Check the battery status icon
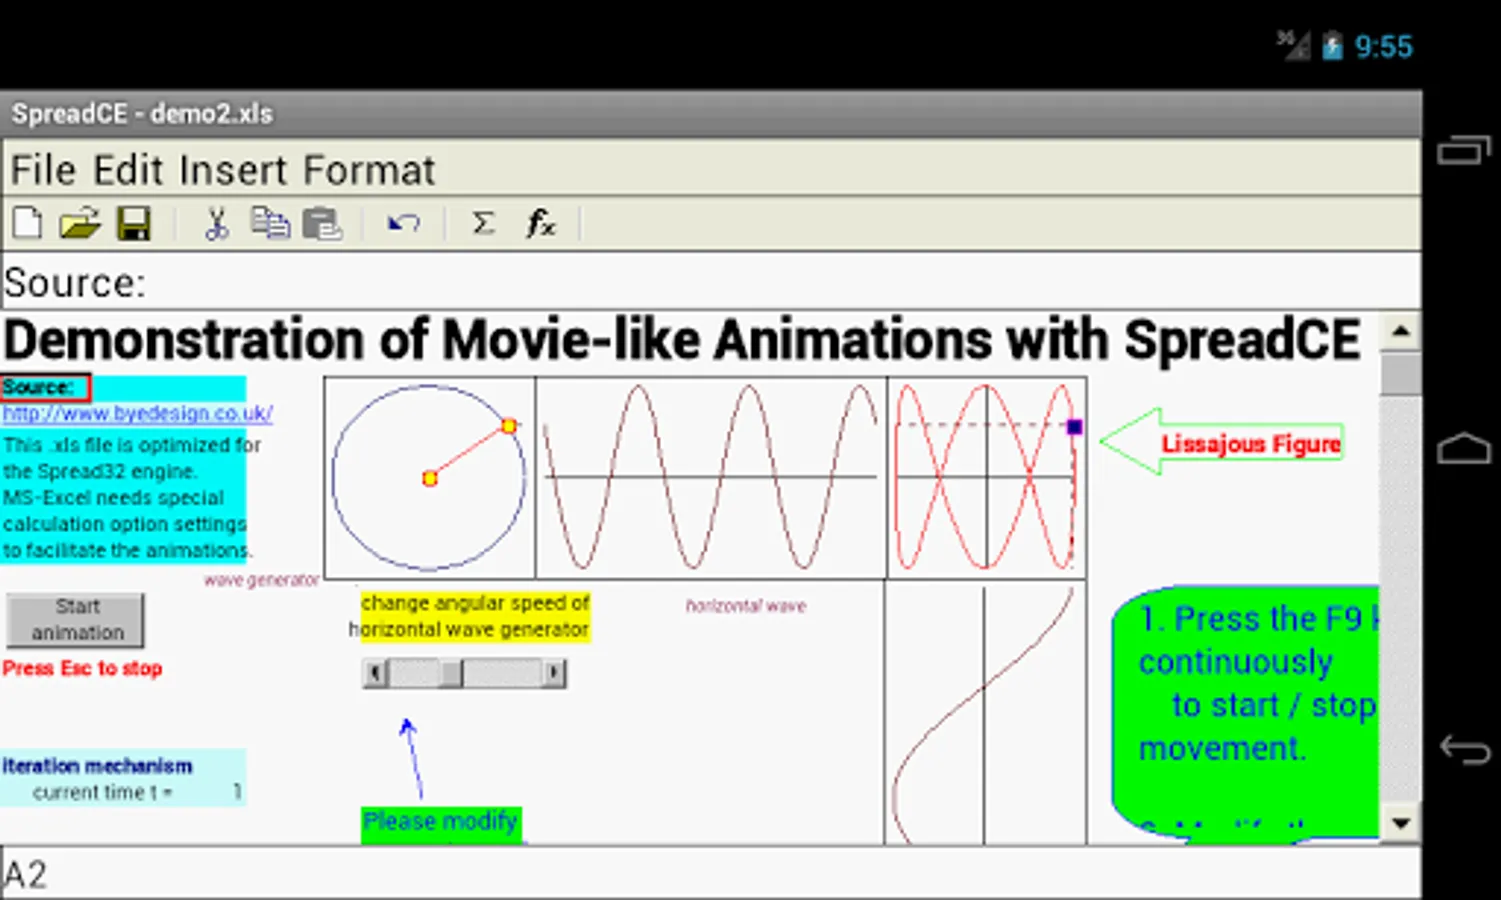 pos(1332,46)
